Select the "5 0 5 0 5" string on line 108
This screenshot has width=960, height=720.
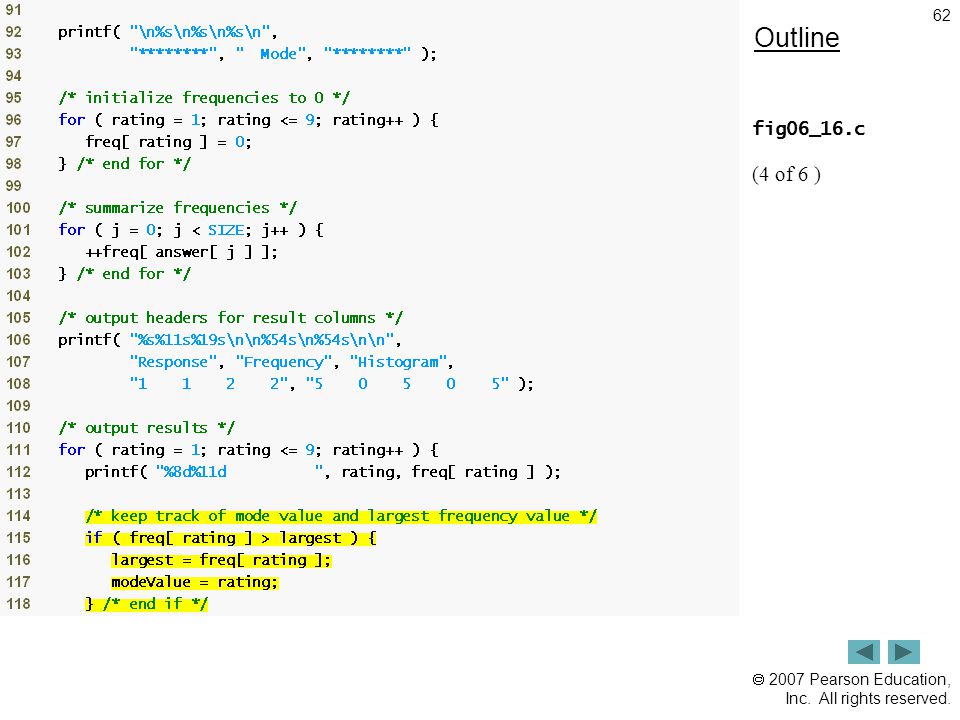[407, 384]
